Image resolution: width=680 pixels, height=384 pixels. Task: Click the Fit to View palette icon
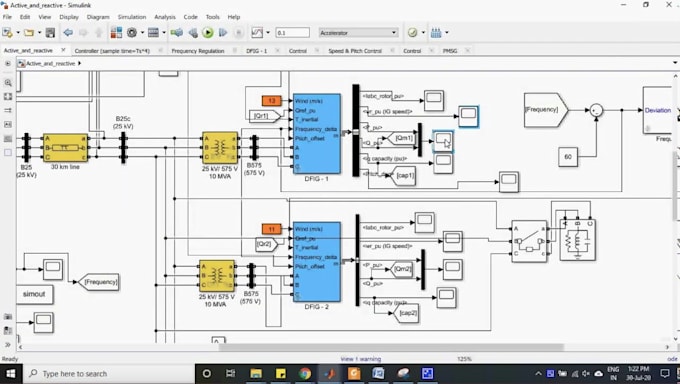click(x=8, y=96)
